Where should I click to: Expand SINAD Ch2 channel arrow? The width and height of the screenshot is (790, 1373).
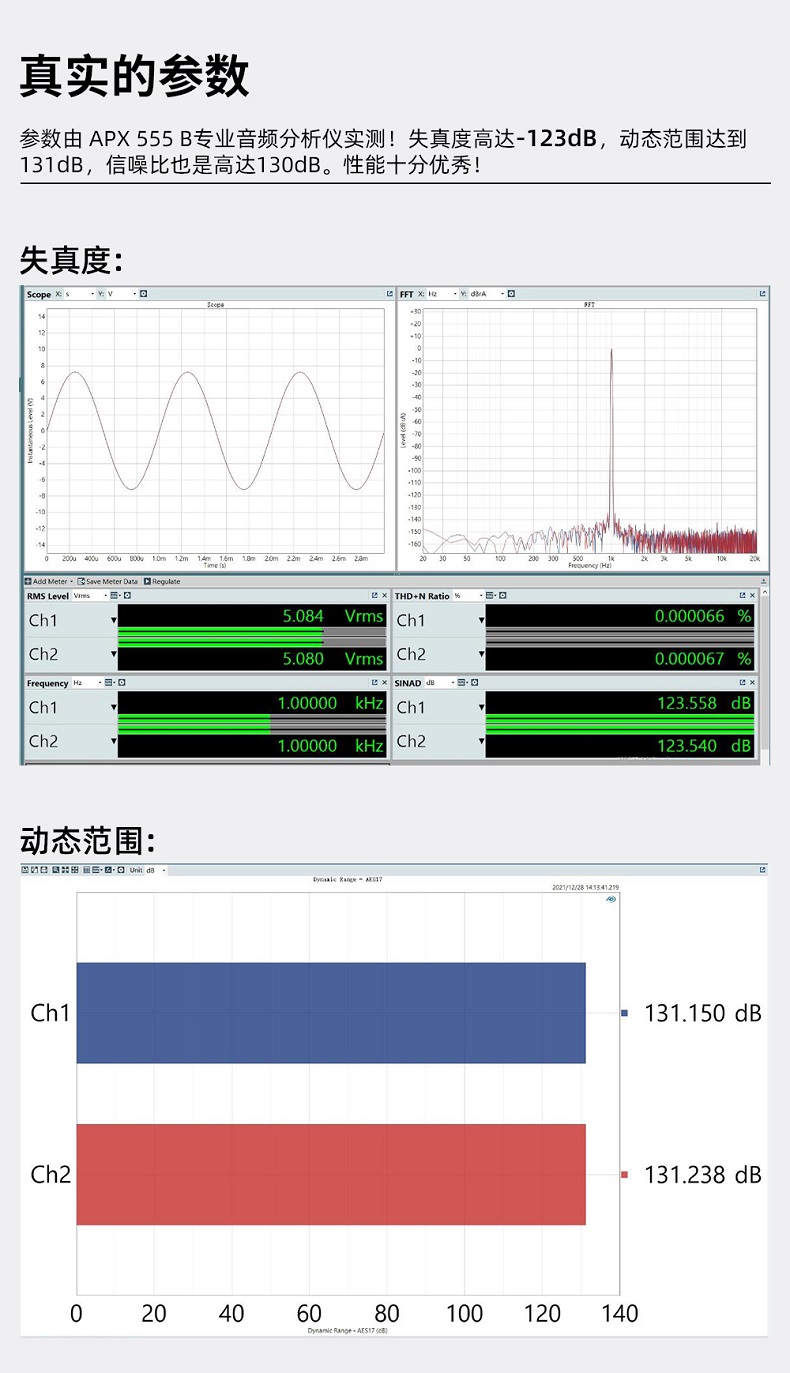[481, 742]
